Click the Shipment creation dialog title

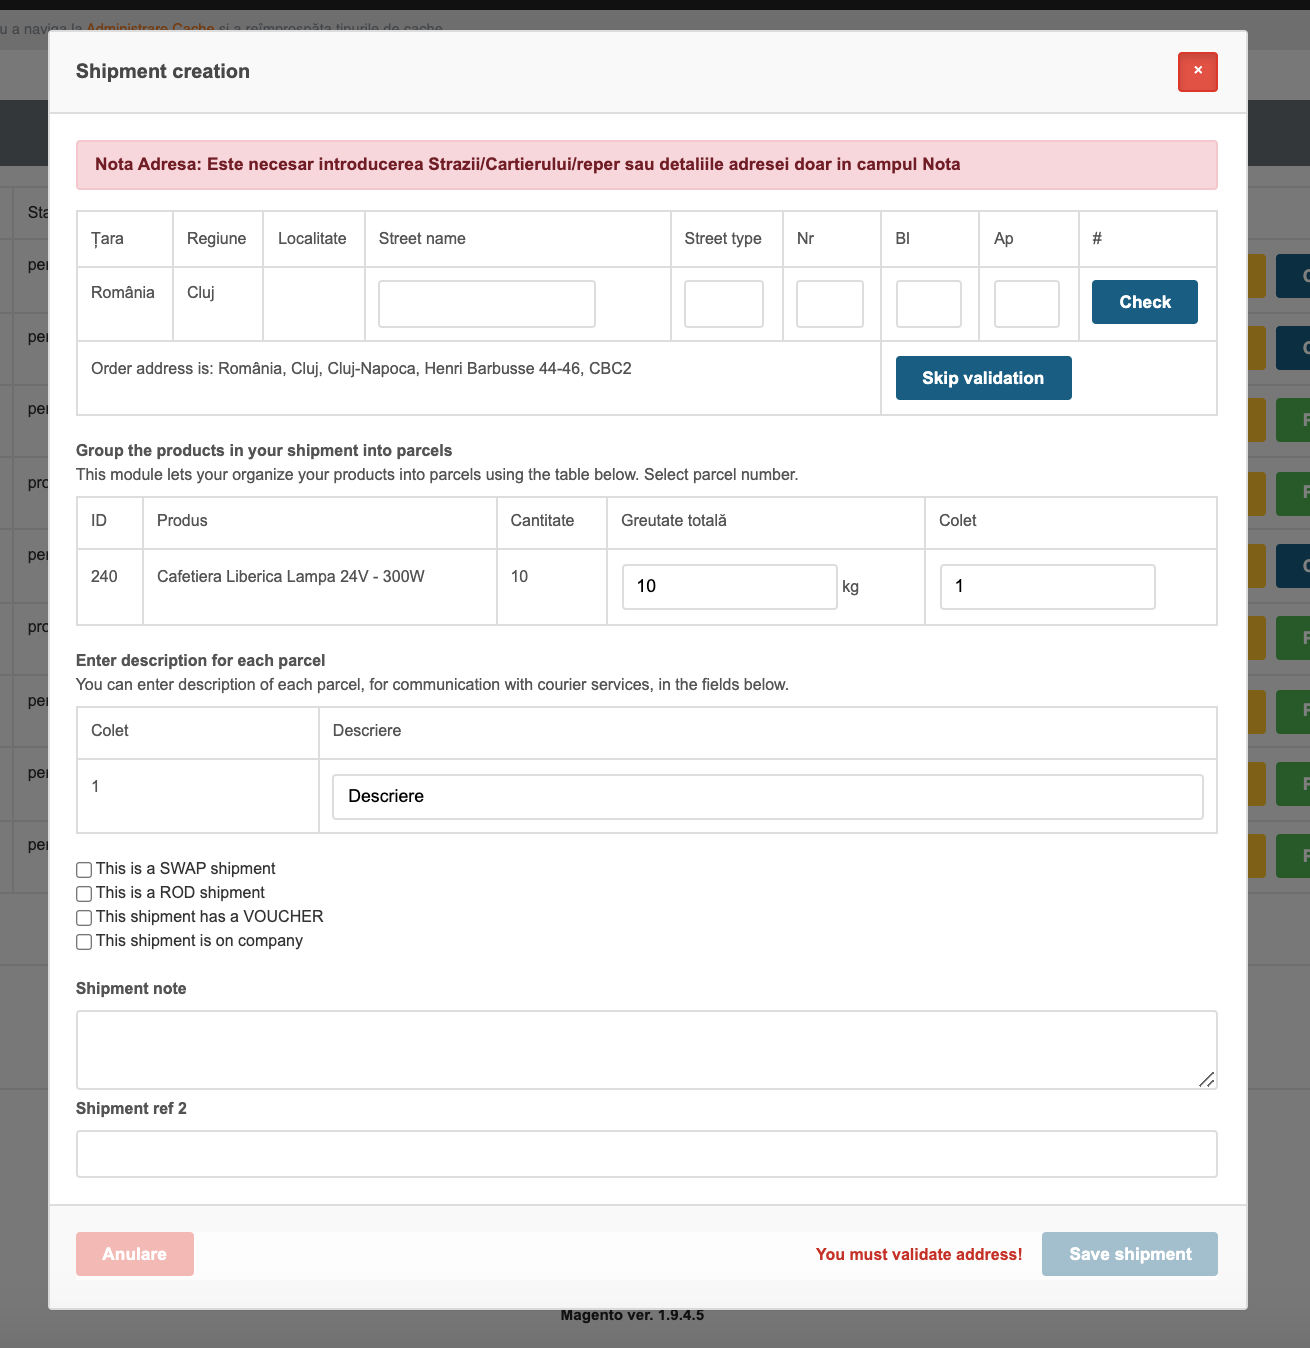tap(163, 72)
